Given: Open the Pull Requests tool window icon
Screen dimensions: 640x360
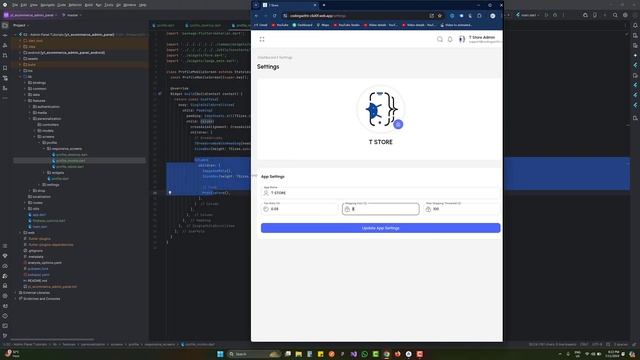Looking at the screenshot, I should (x=5, y=55).
